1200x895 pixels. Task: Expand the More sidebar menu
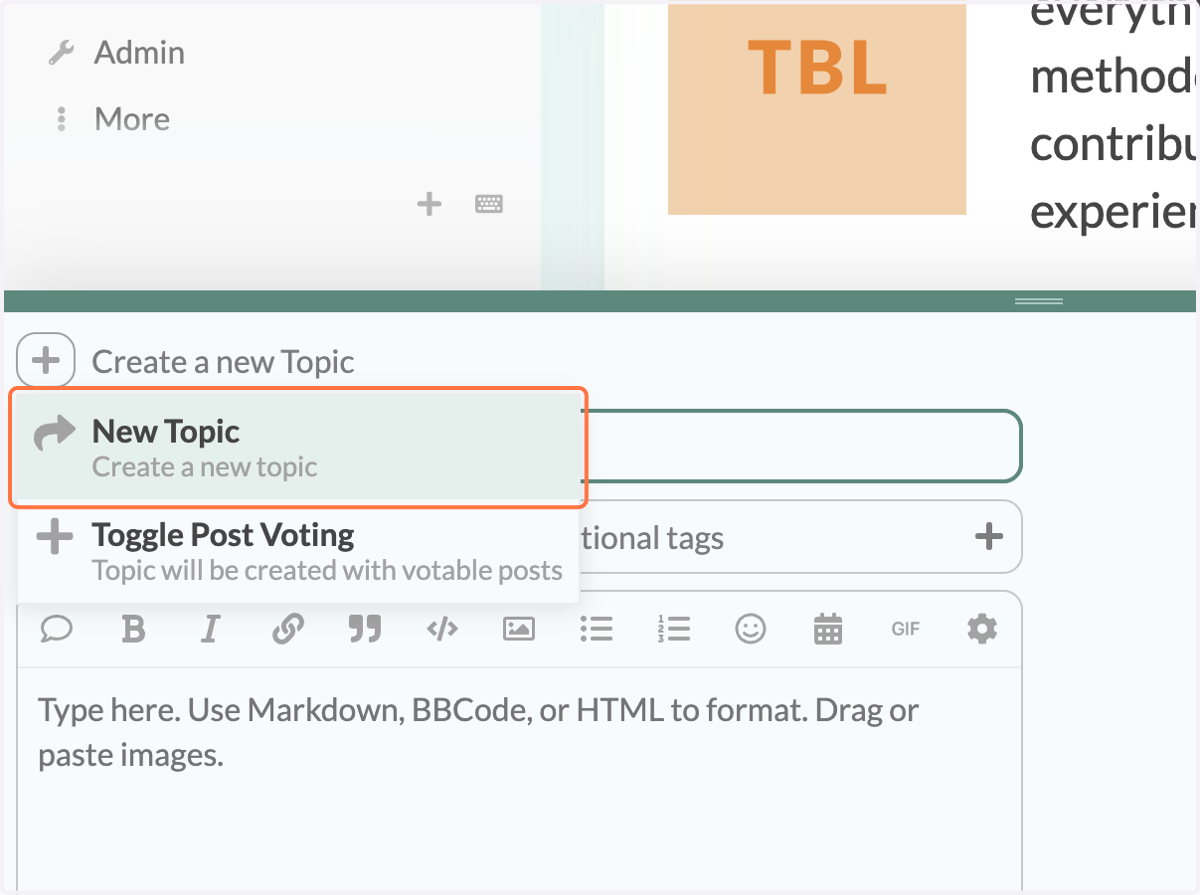click(x=110, y=120)
